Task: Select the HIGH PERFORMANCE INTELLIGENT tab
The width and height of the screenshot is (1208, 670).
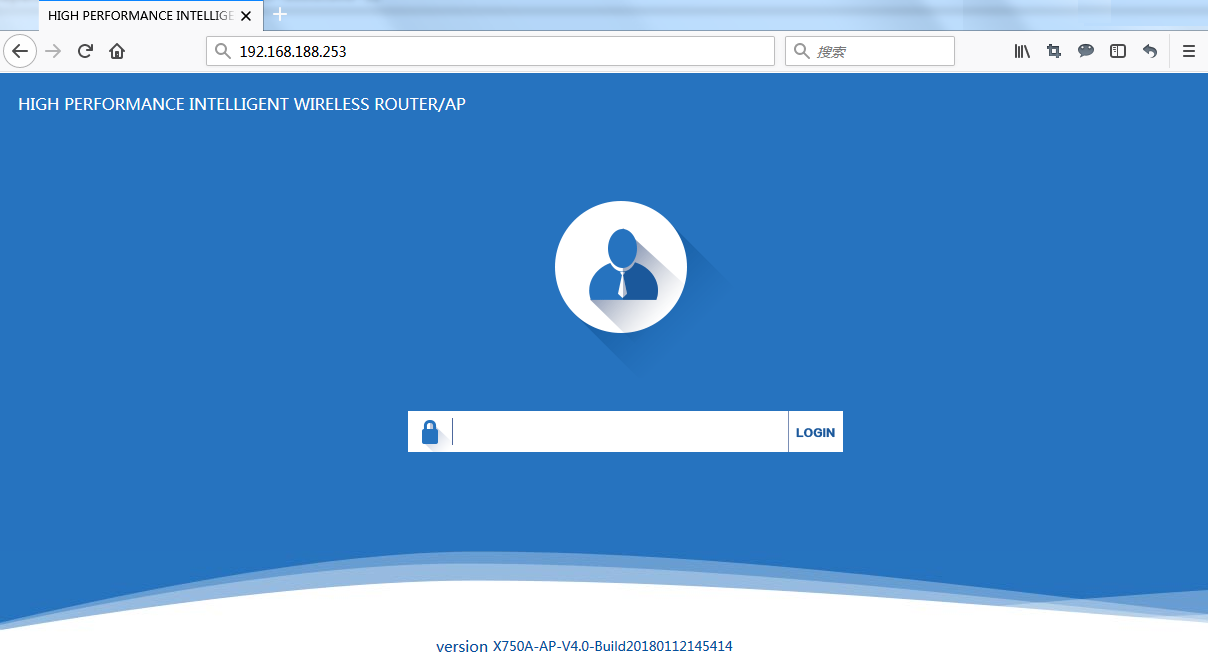Action: tap(140, 16)
